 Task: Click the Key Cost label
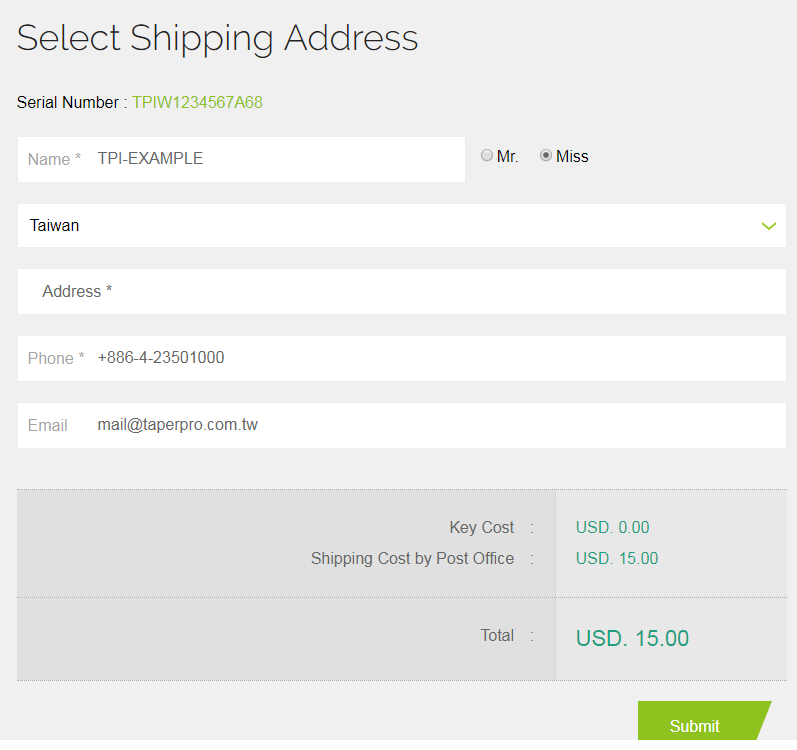481,528
